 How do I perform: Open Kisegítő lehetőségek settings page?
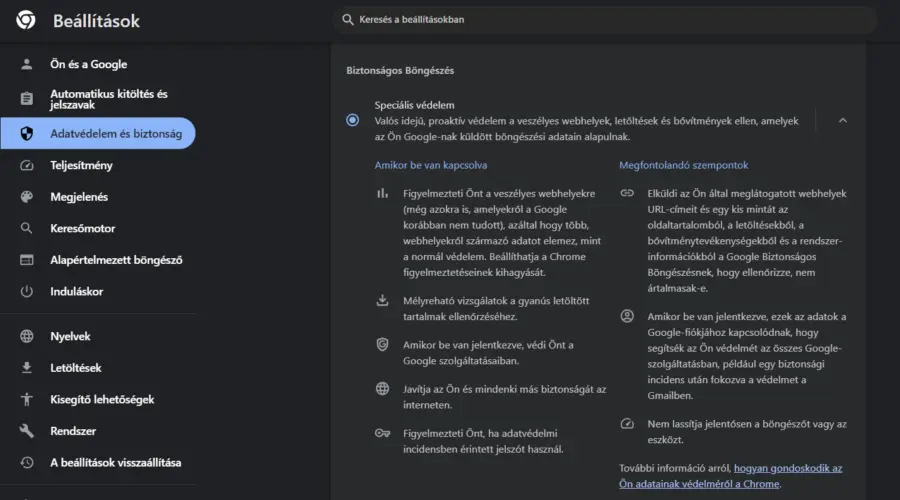pos(102,400)
